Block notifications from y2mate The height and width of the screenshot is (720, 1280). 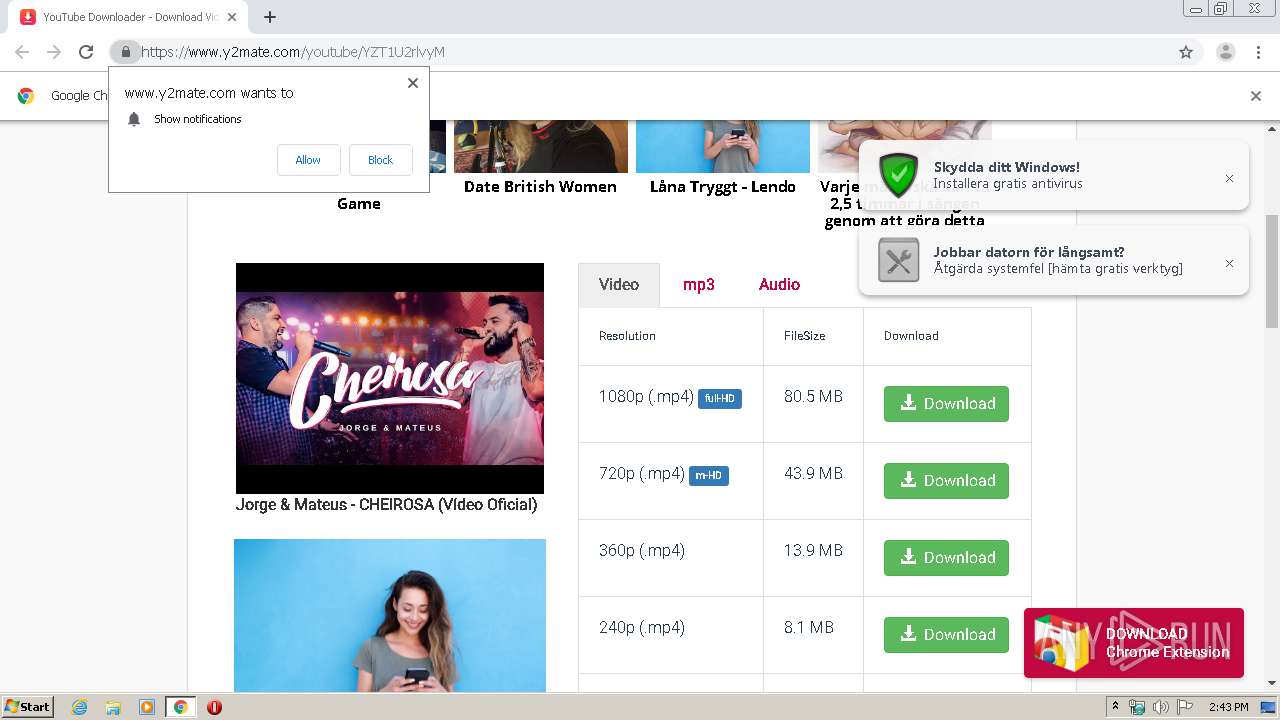click(381, 160)
